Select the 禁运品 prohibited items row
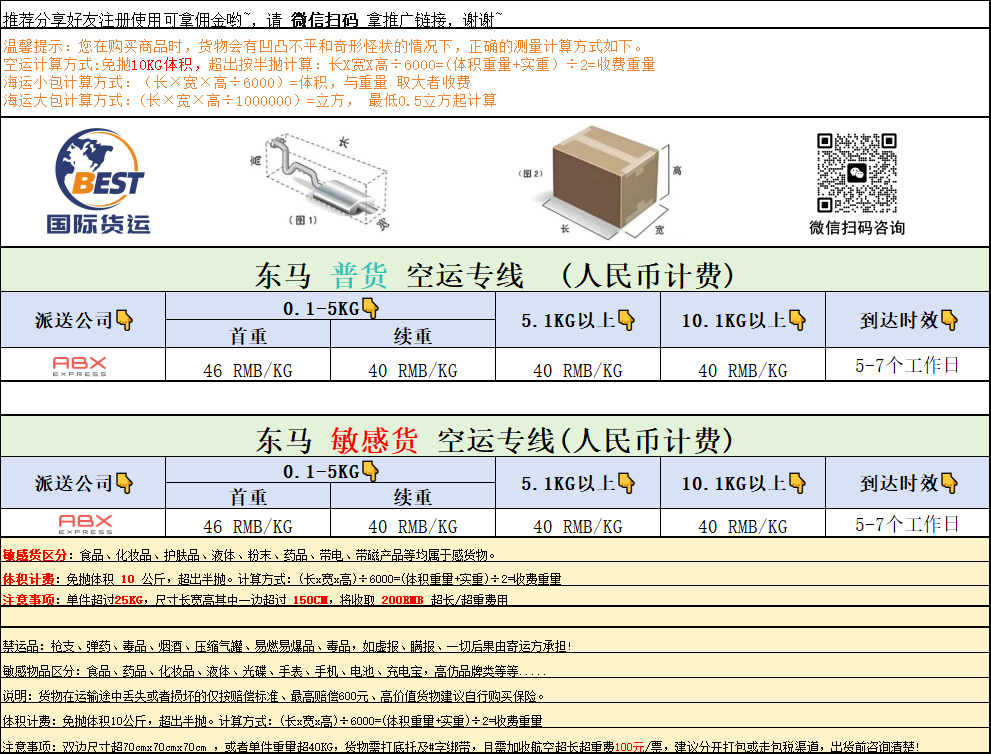This screenshot has width=991, height=754. click(495, 646)
